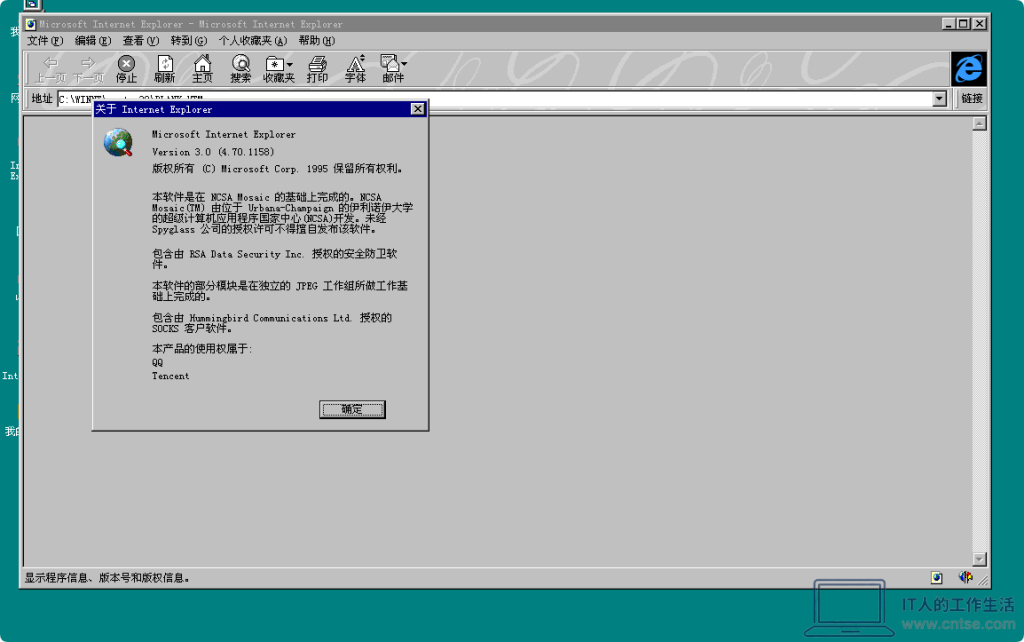
Task: Click the 地址 label beside address bar
Action: pos(42,99)
